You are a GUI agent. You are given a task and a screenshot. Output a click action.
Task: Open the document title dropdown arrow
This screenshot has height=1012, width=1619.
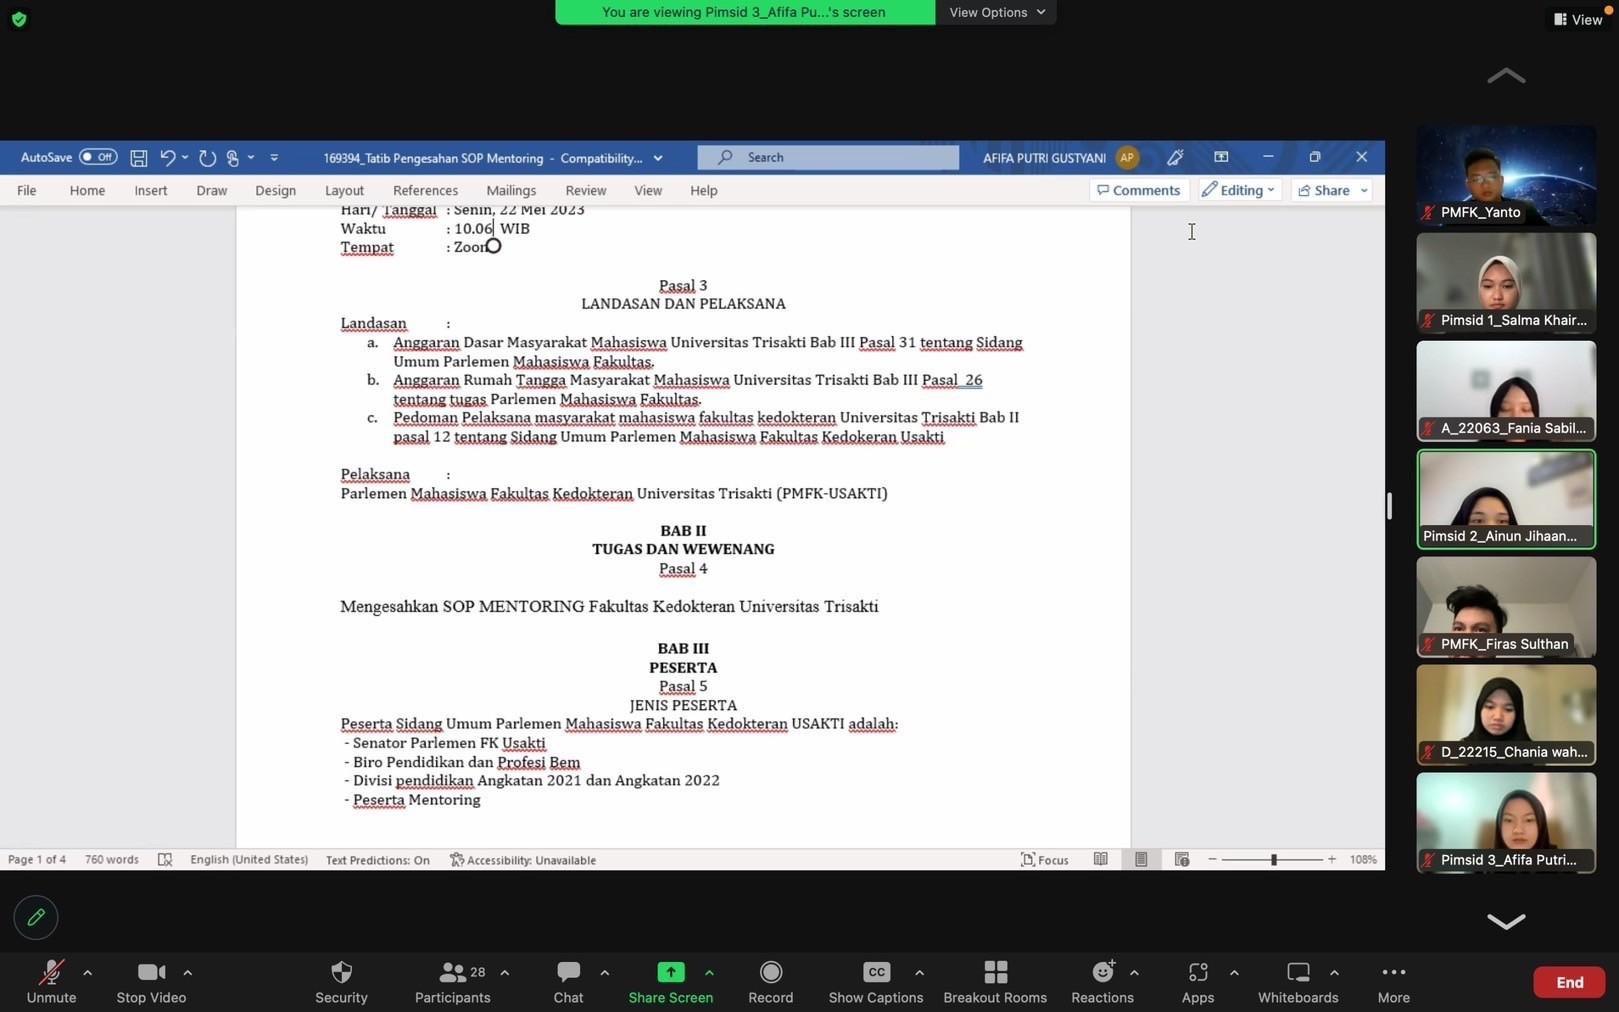pos(657,158)
